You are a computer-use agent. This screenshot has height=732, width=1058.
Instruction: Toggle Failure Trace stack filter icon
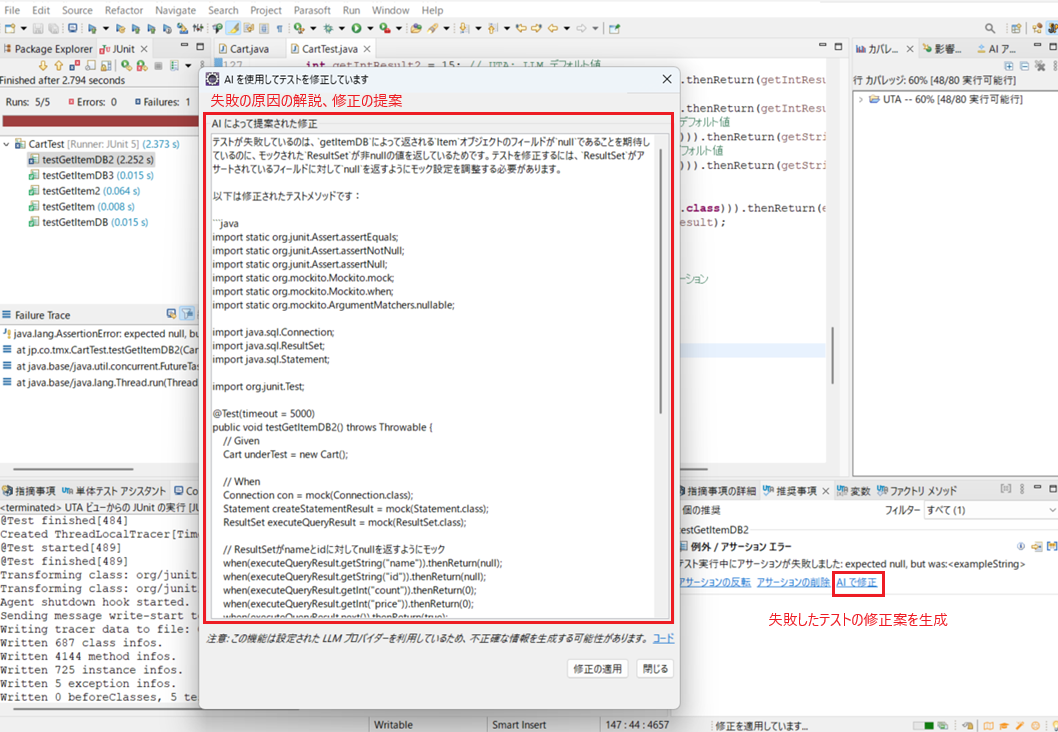click(x=188, y=314)
